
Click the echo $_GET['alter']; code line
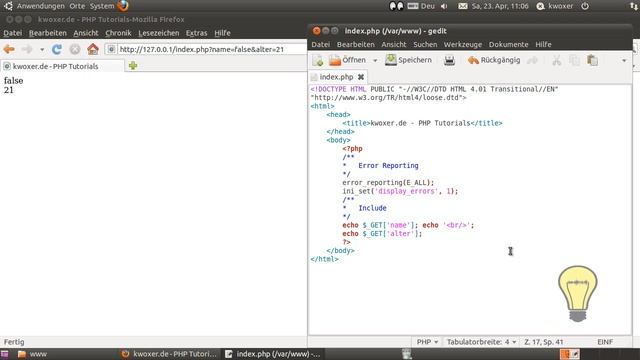point(382,233)
